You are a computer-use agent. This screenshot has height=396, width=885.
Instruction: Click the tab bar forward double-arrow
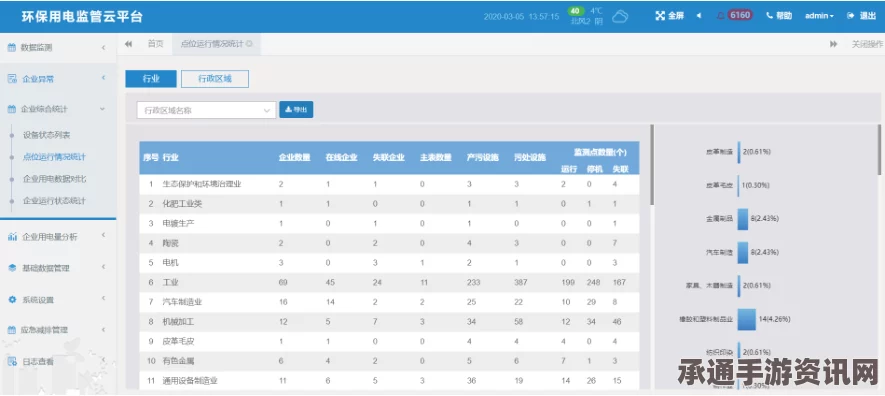pos(834,44)
